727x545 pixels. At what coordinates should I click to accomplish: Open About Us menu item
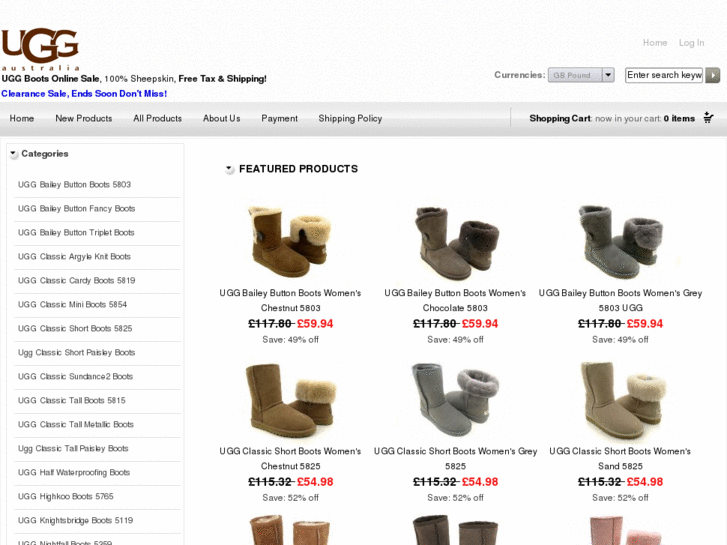222,118
